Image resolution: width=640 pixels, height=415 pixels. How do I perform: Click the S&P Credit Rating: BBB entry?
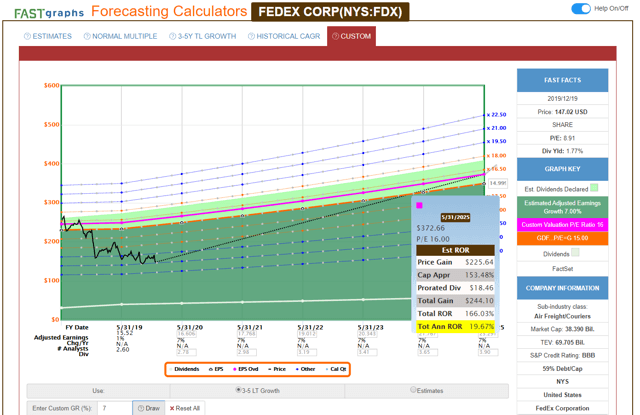pyautogui.click(x=562, y=355)
